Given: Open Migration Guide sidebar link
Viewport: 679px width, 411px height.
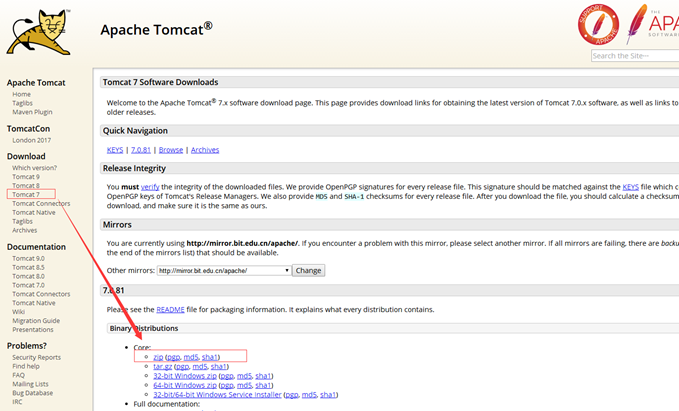Looking at the screenshot, I should [x=36, y=321].
